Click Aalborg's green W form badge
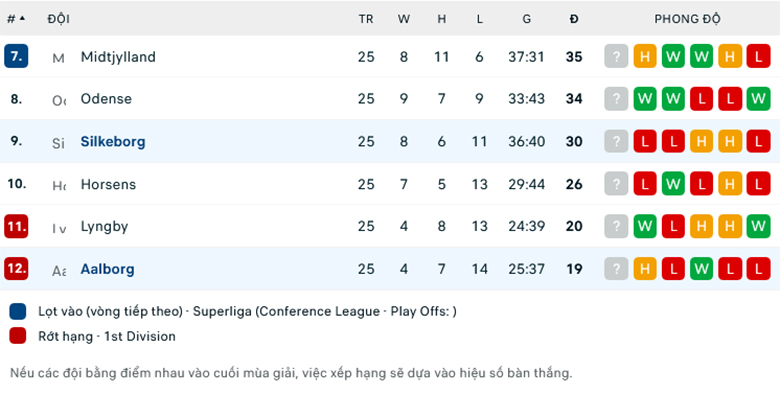This screenshot has height=394, width=780. click(x=701, y=269)
